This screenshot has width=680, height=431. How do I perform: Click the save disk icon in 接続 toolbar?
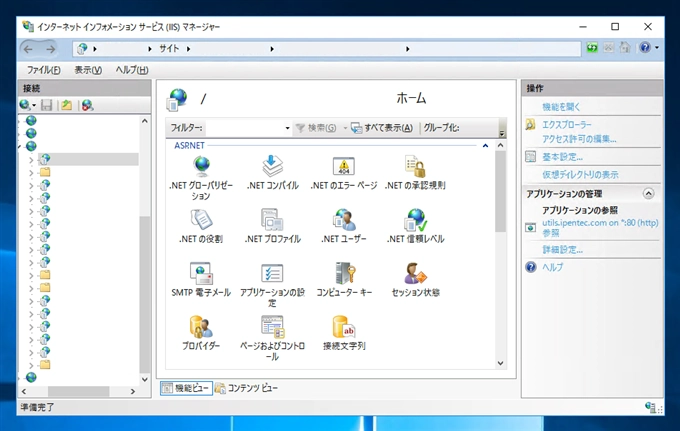[46, 105]
